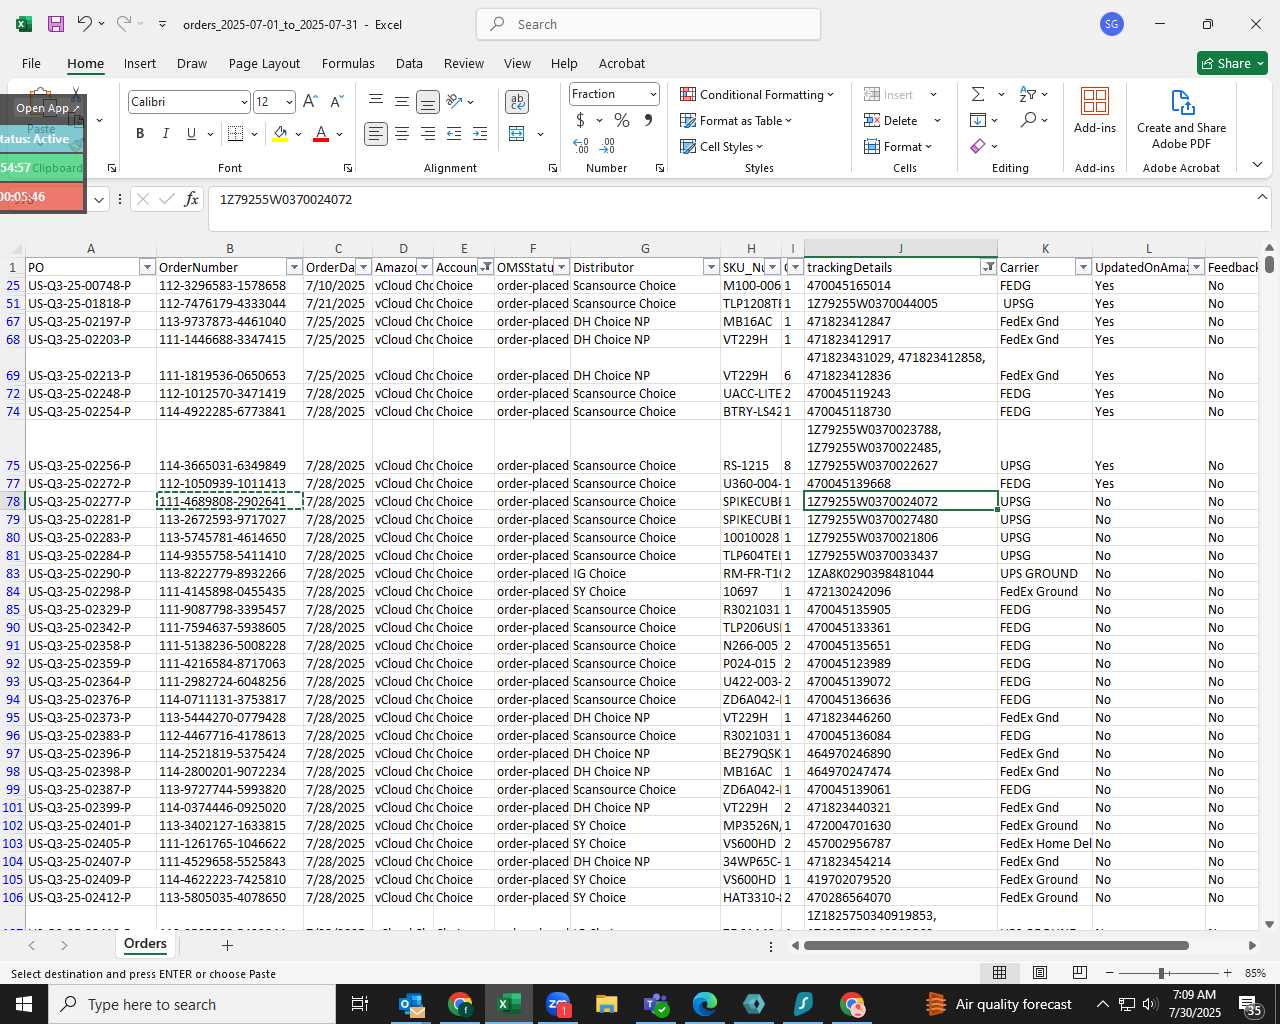Apply Comma Style format

[x=648, y=120]
